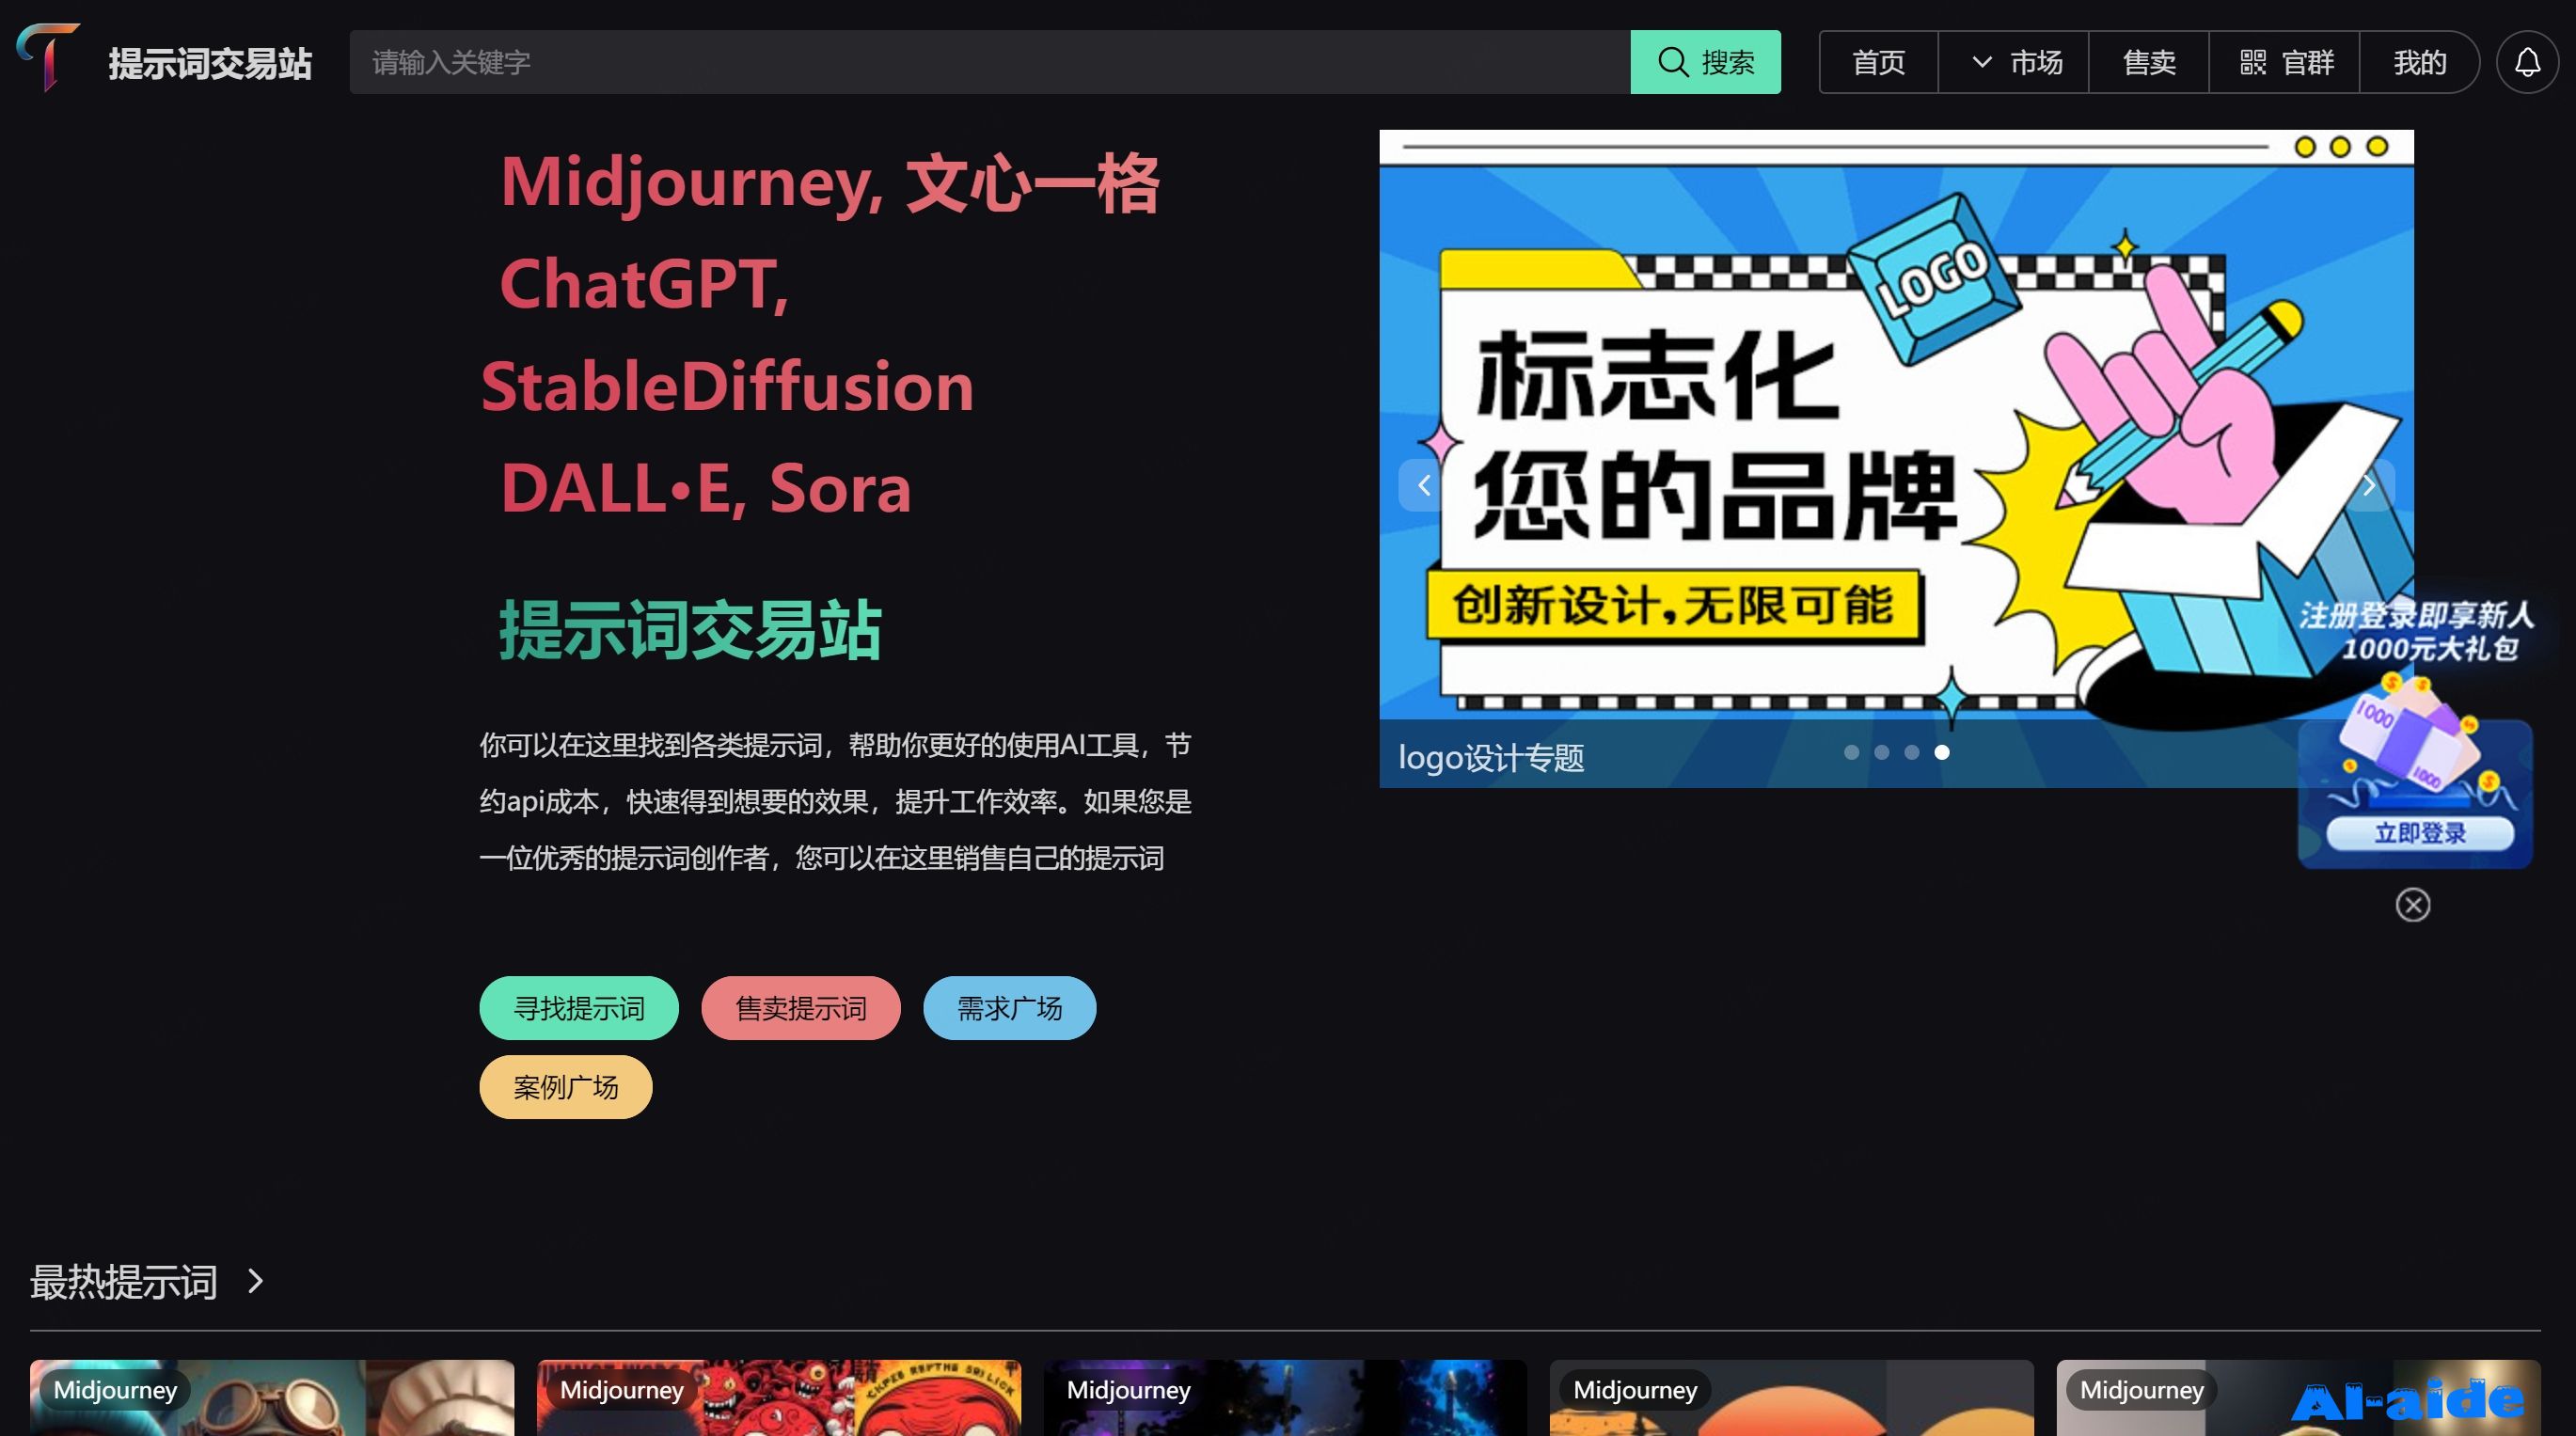Click the 最热提示词 section heading
Image resolution: width=2576 pixels, height=1436 pixels.
124,1282
